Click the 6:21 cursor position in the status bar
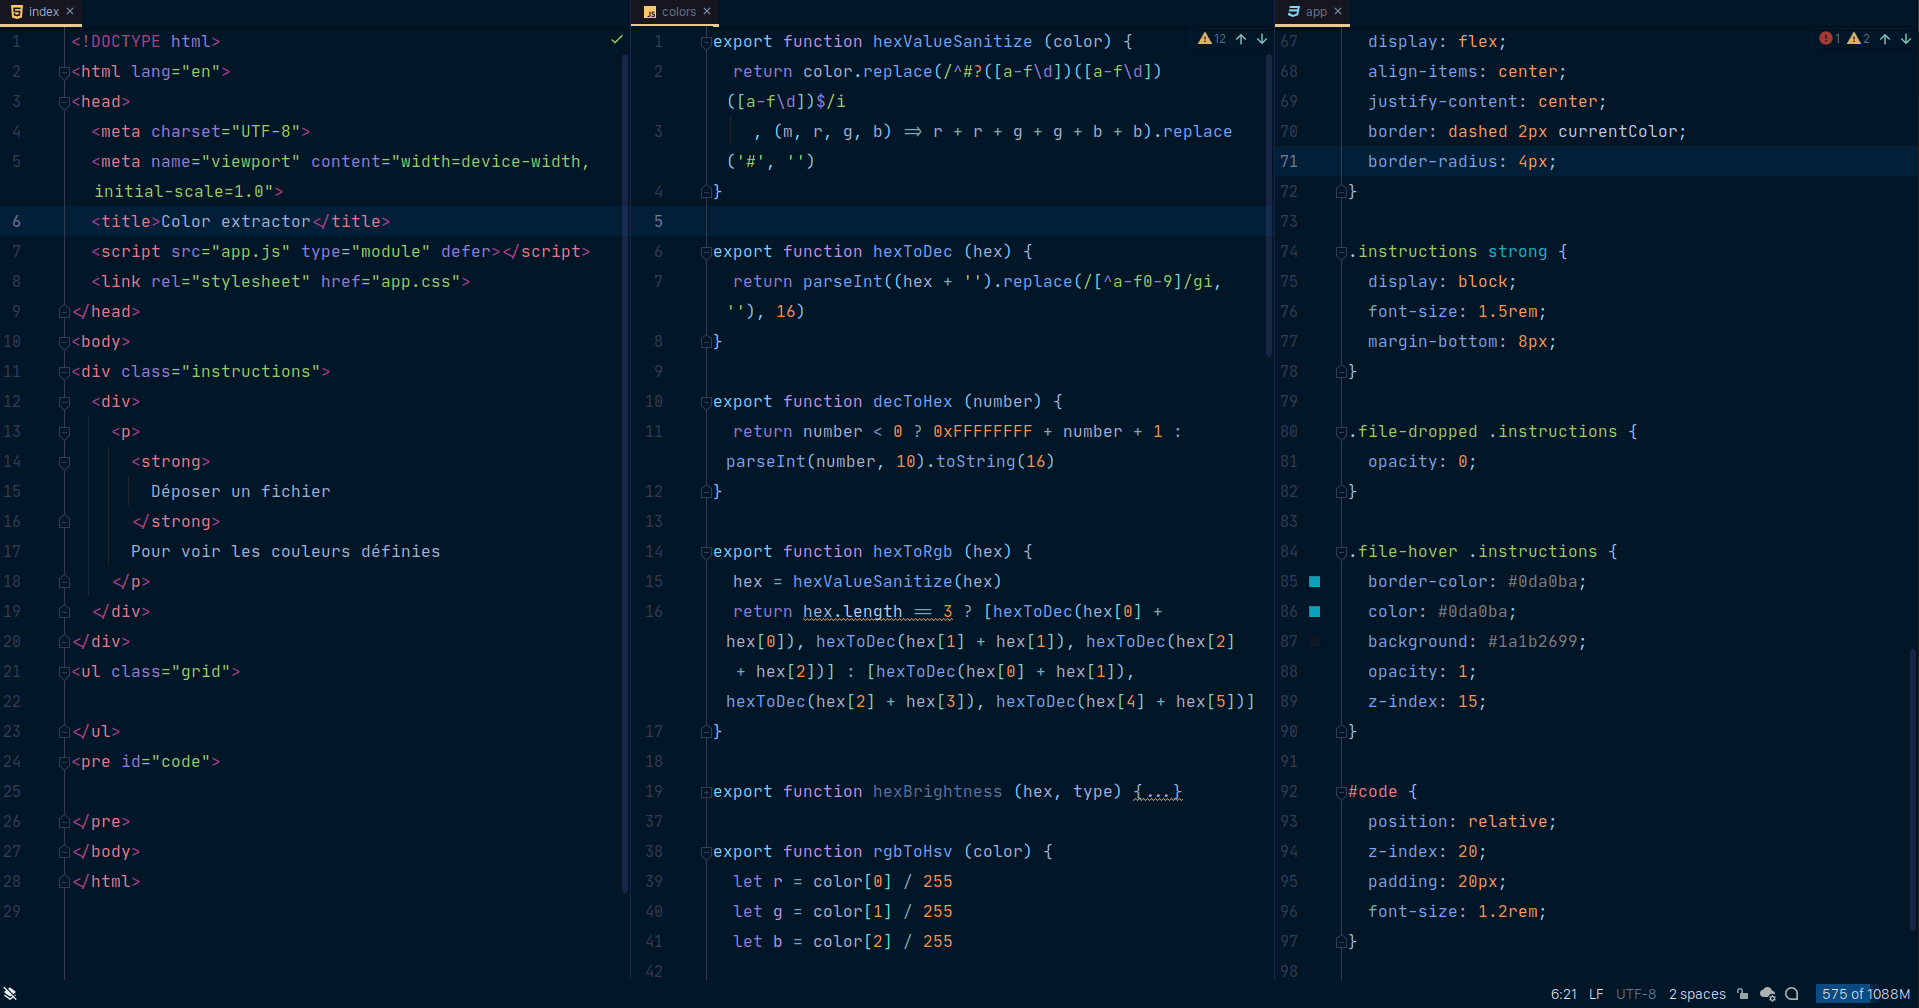Image resolution: width=1919 pixels, height=1008 pixels. pyautogui.click(x=1564, y=994)
